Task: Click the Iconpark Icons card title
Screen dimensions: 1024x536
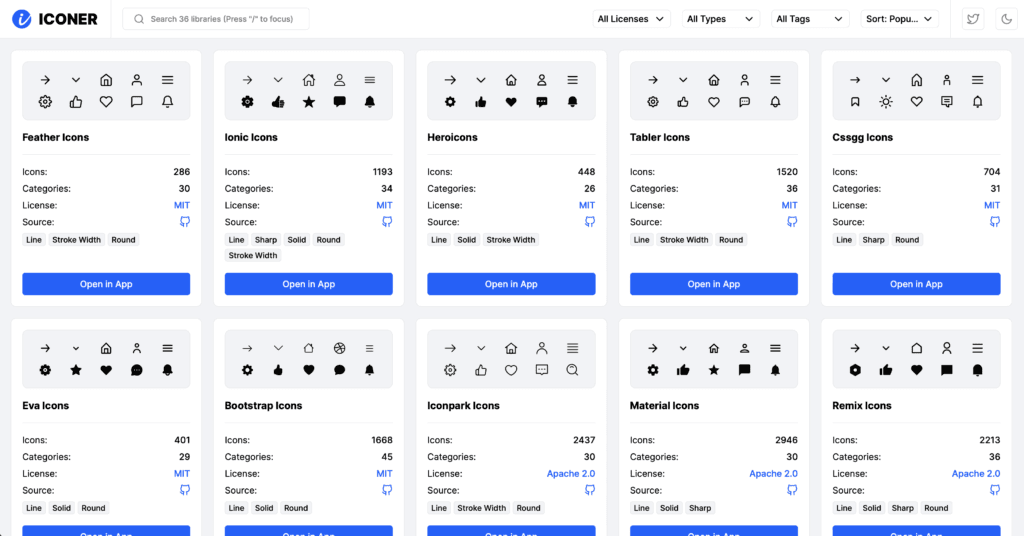Action: tap(463, 405)
